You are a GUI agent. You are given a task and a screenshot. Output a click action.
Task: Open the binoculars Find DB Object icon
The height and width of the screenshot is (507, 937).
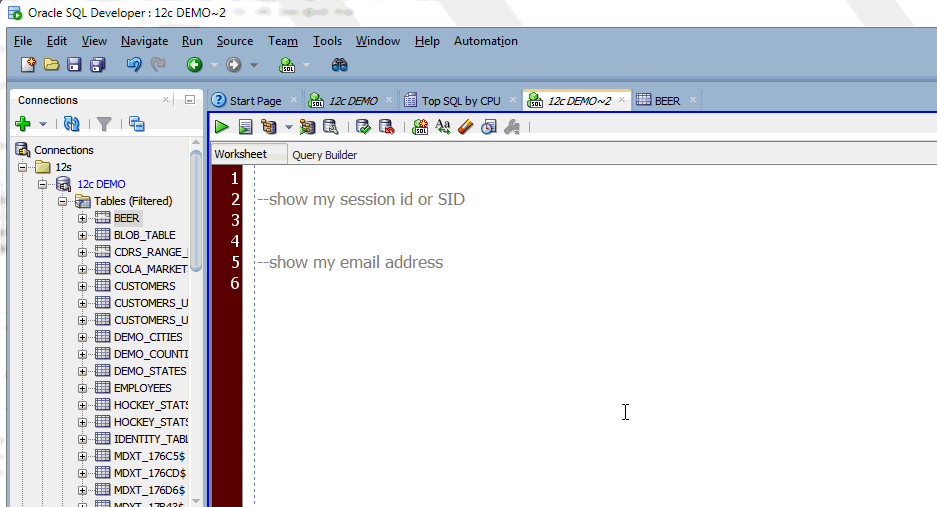pyautogui.click(x=339, y=65)
